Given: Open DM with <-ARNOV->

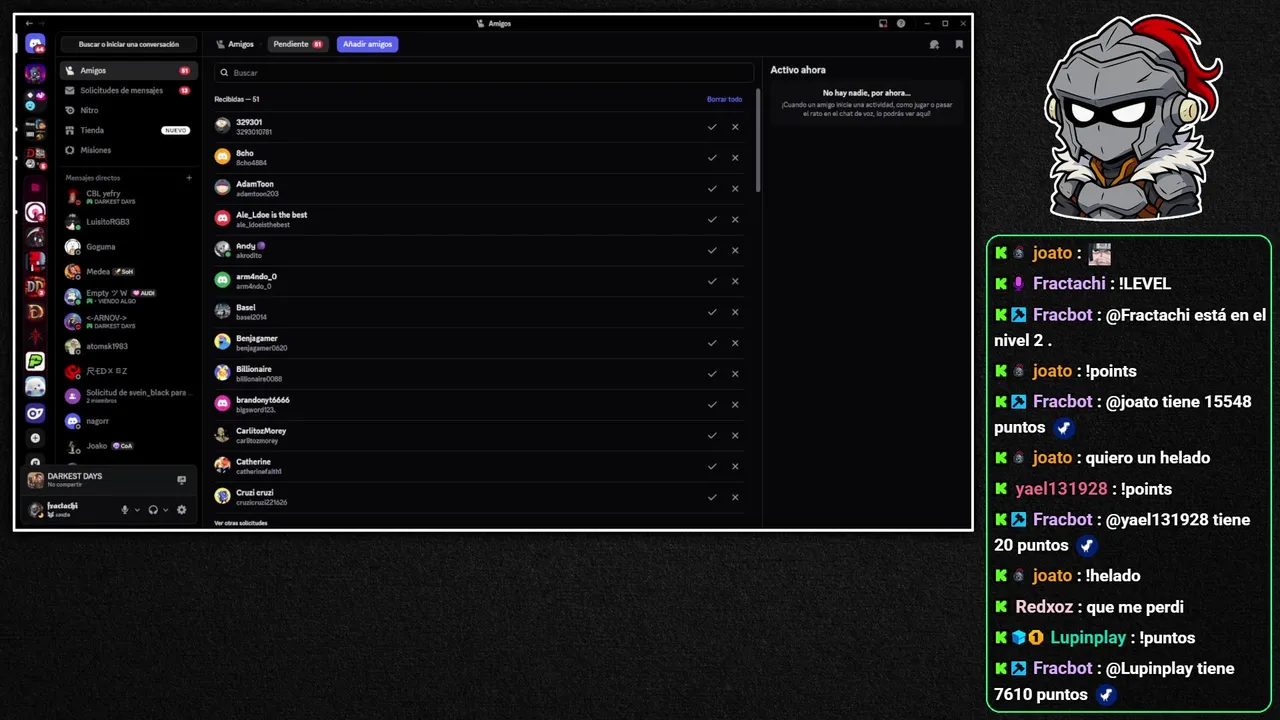Looking at the screenshot, I should (x=128, y=322).
